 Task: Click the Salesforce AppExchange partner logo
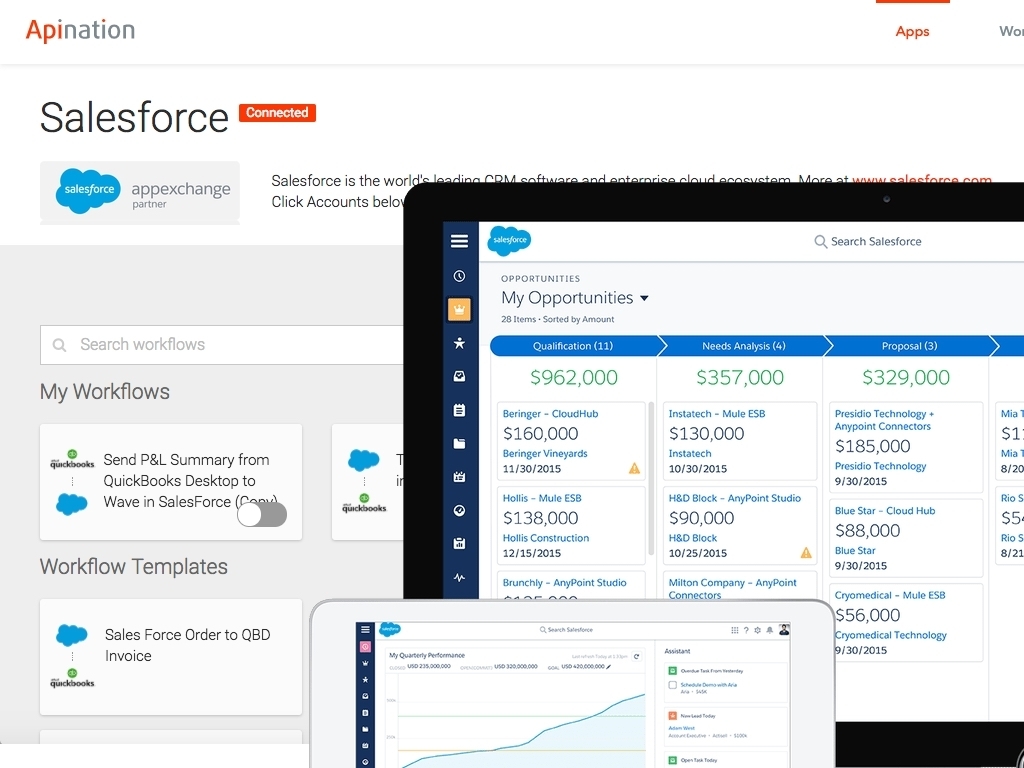point(140,192)
